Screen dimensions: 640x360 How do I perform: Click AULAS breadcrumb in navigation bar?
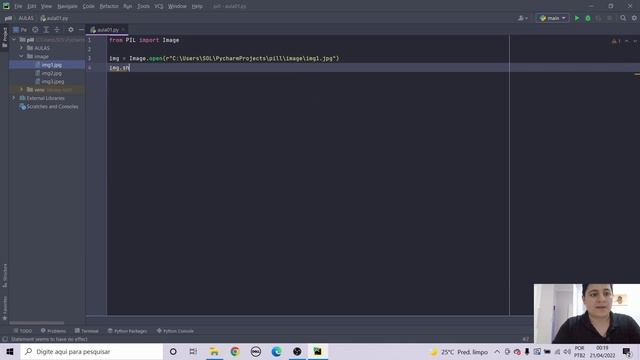coord(26,18)
